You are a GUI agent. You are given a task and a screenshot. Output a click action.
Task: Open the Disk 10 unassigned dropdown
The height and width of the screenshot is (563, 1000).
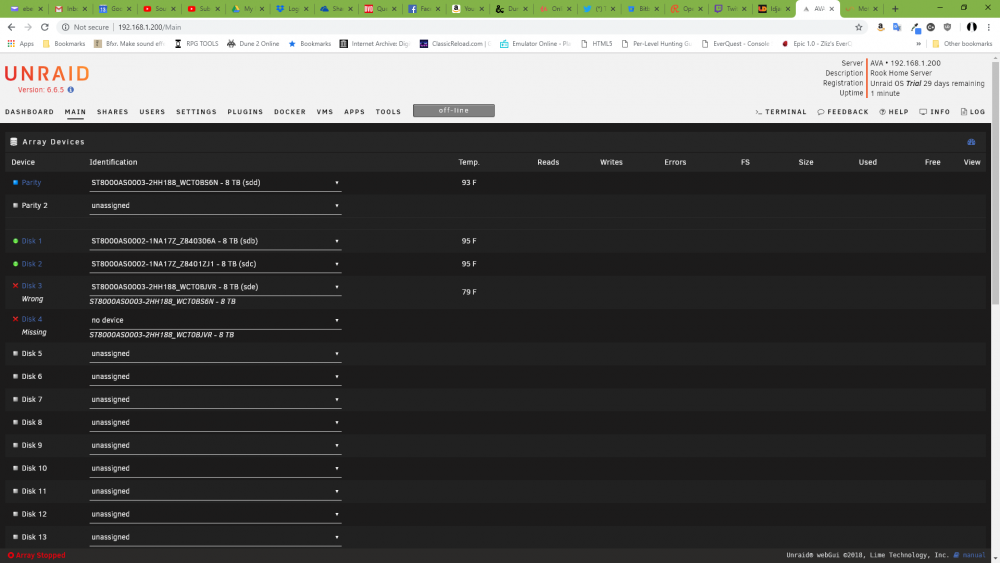pyautogui.click(x=215, y=469)
